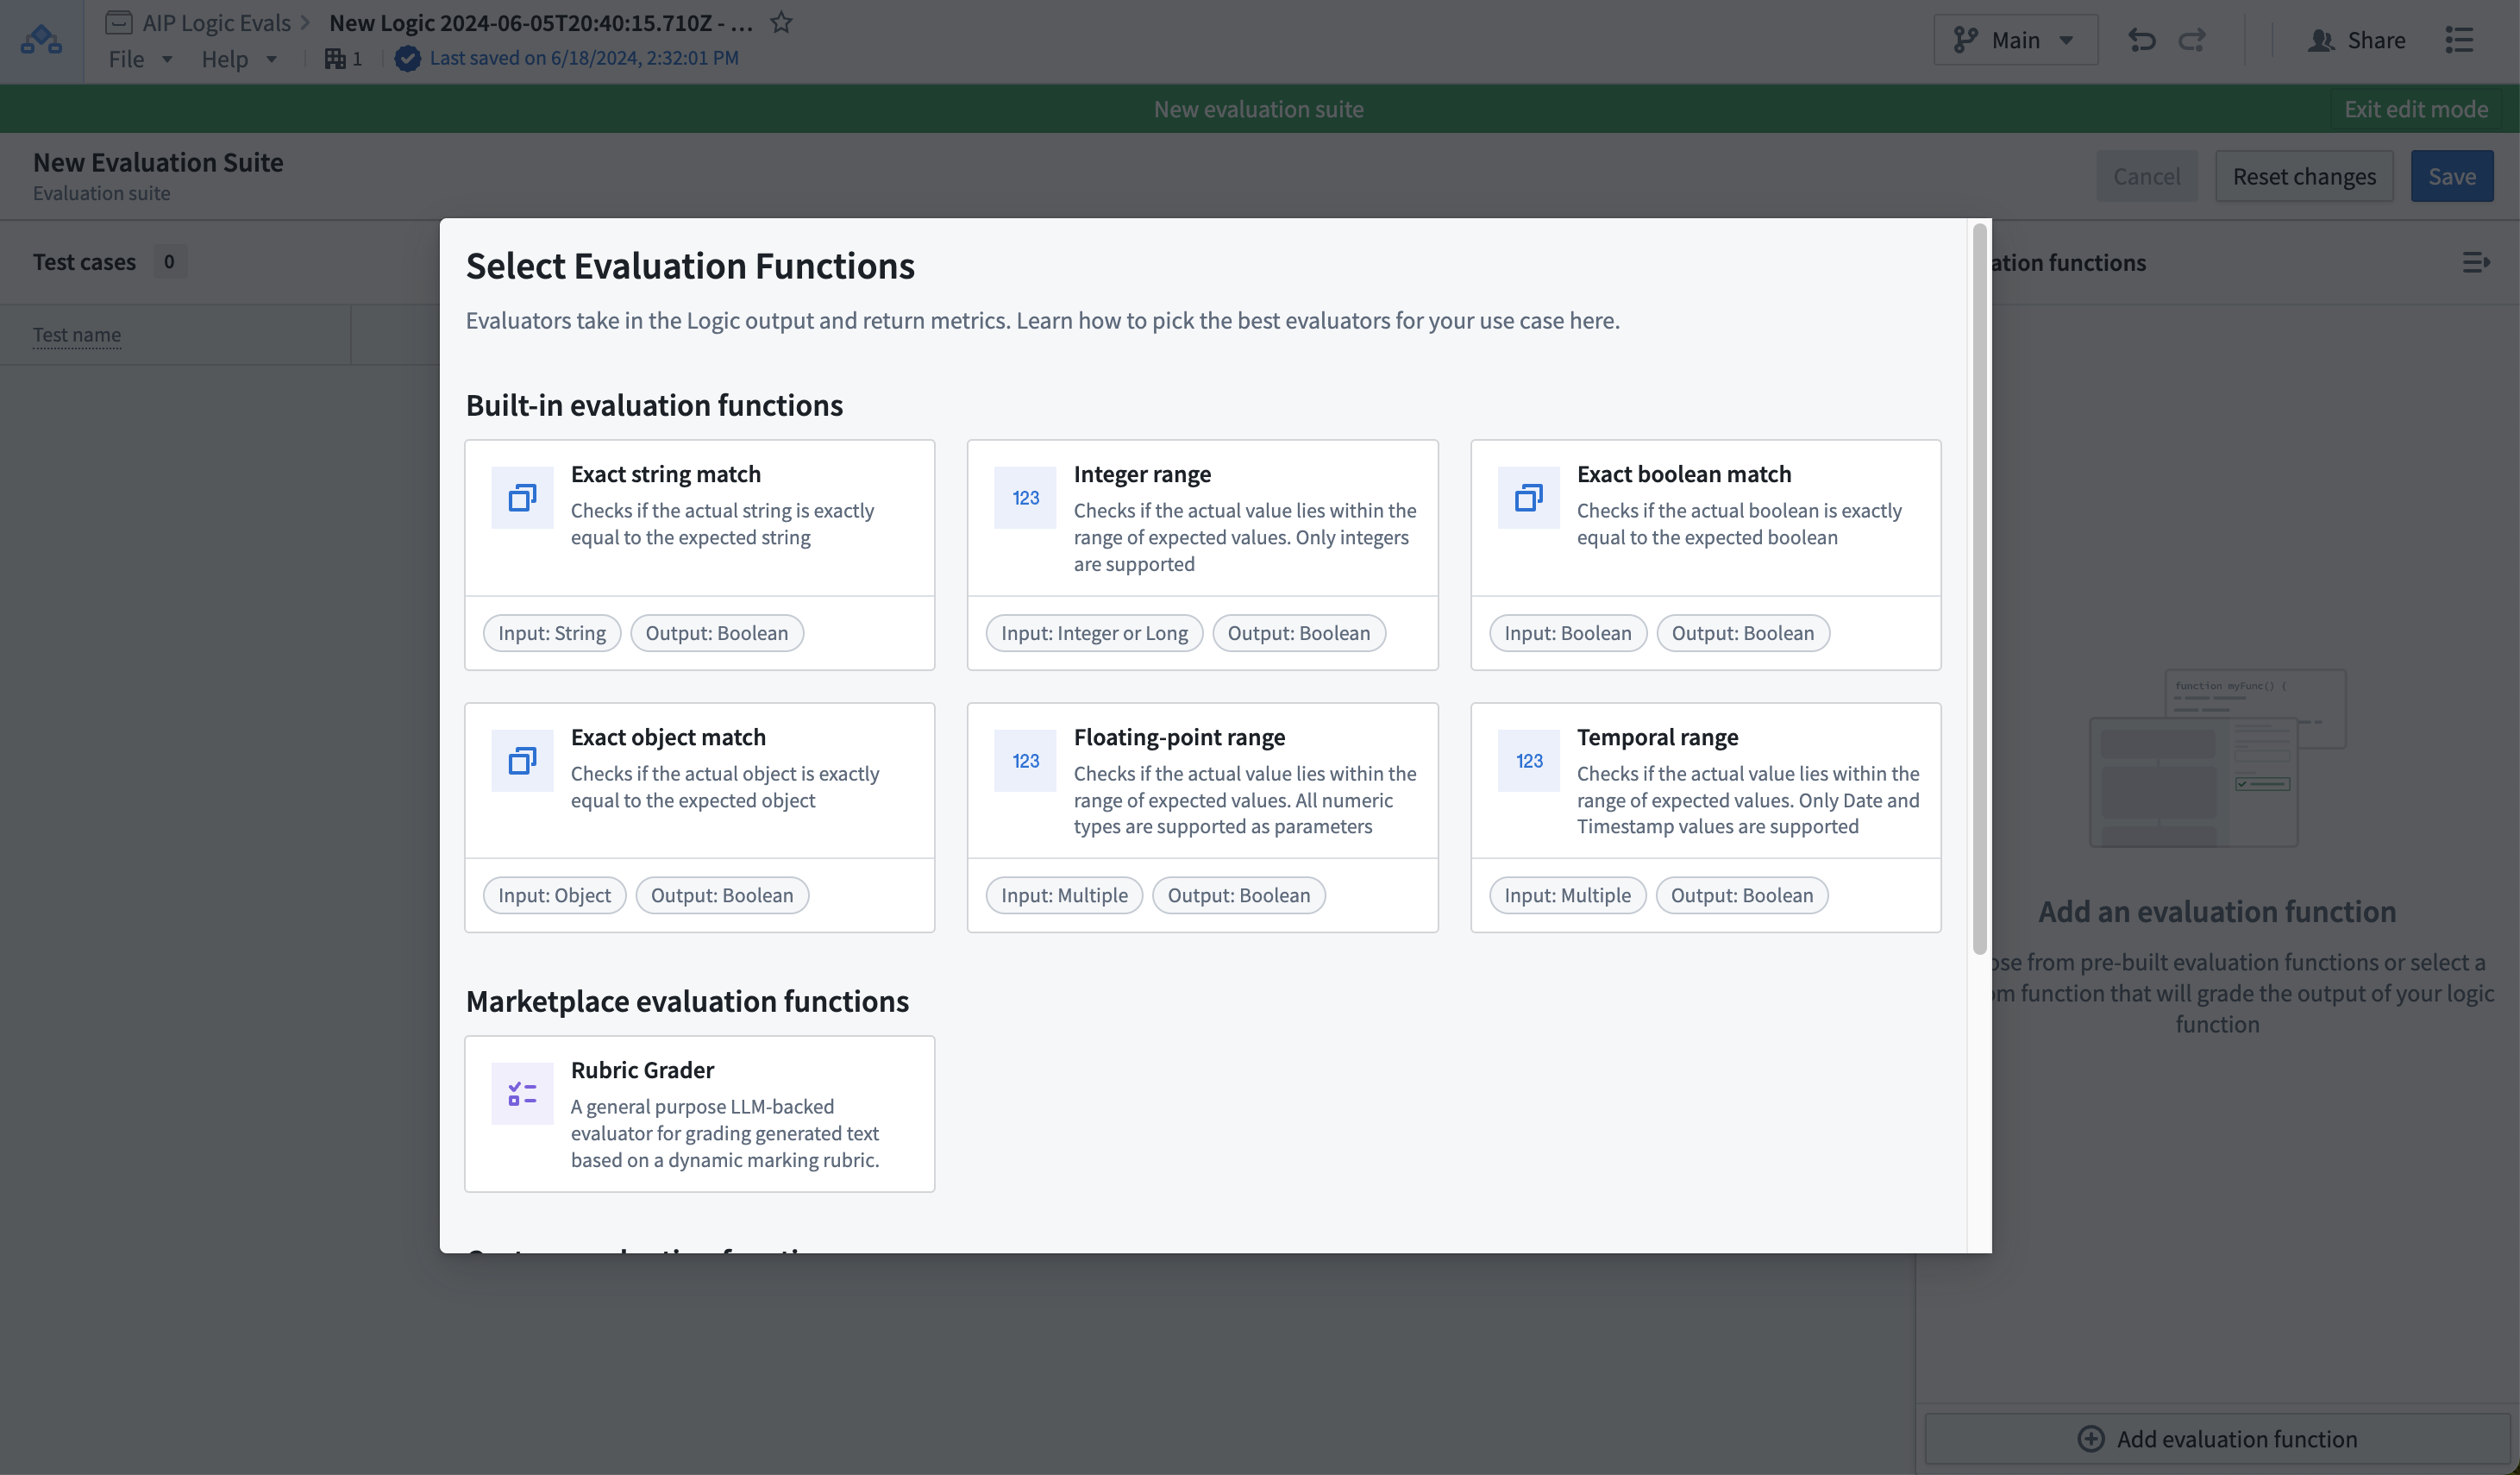Expand the evaluation functions panel menu
Screen dimensions: 2520x1475
tap(2476, 261)
